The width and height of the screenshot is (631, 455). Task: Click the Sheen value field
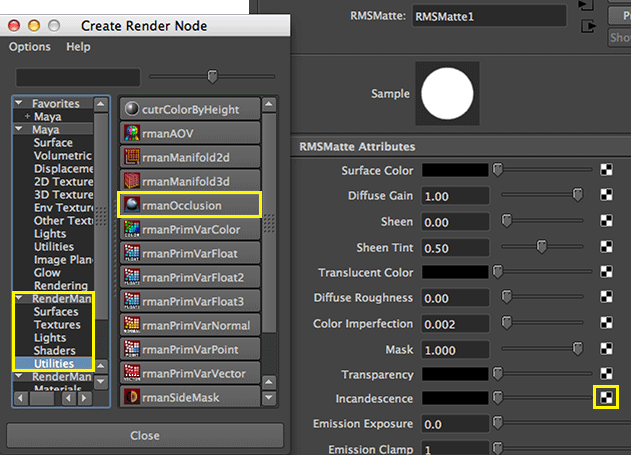(x=455, y=222)
